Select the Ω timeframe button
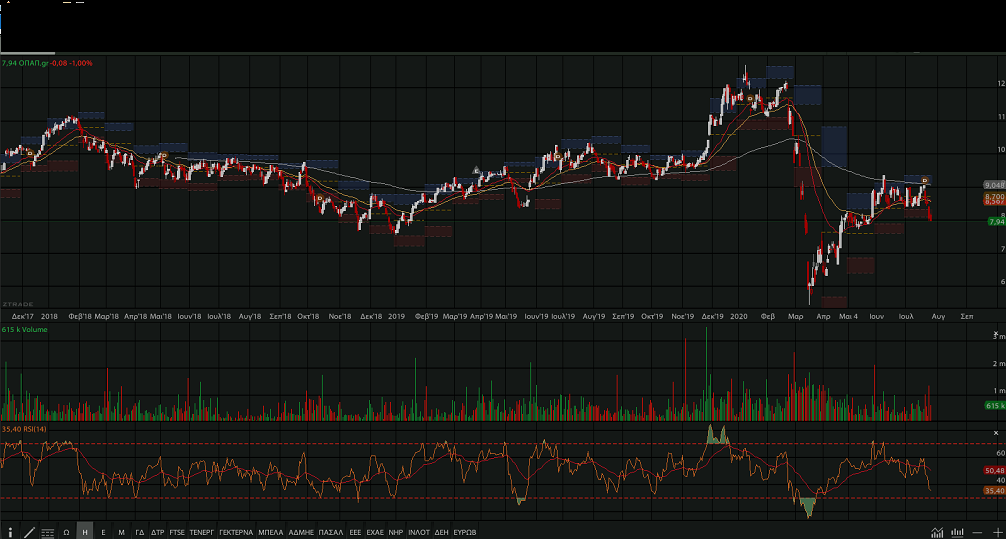This screenshot has width=1006, height=539. pos(66,531)
